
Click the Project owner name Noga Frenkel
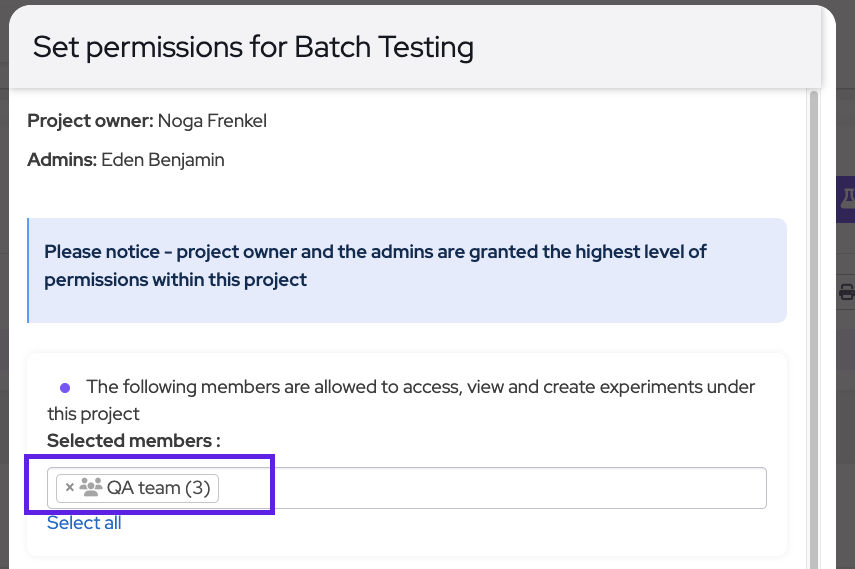[x=212, y=121]
